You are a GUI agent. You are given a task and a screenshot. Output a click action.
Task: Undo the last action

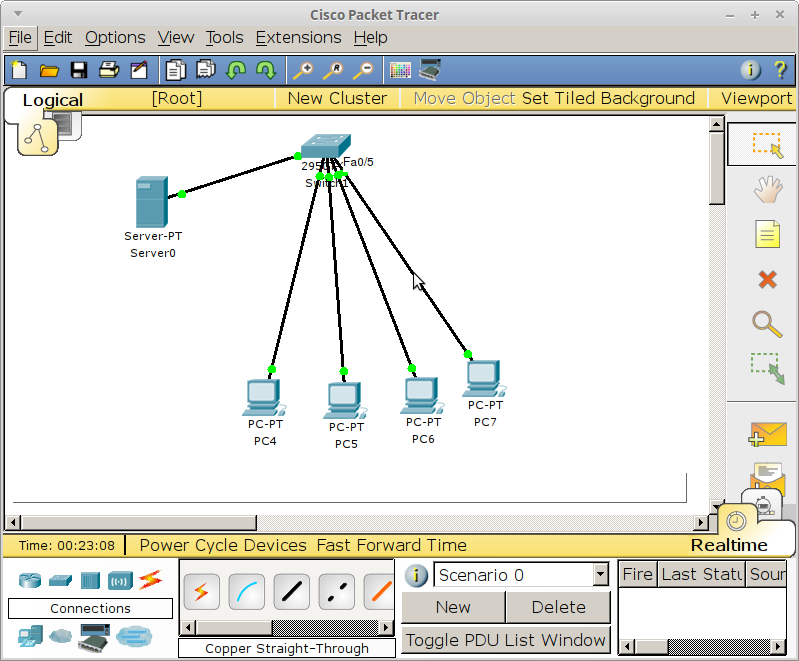coord(236,70)
